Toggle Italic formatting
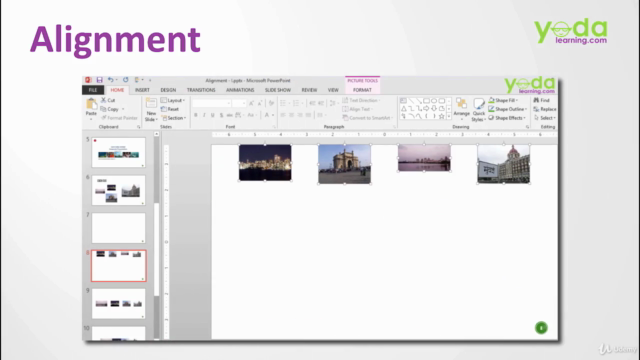This screenshot has width=640, height=360. (204, 115)
